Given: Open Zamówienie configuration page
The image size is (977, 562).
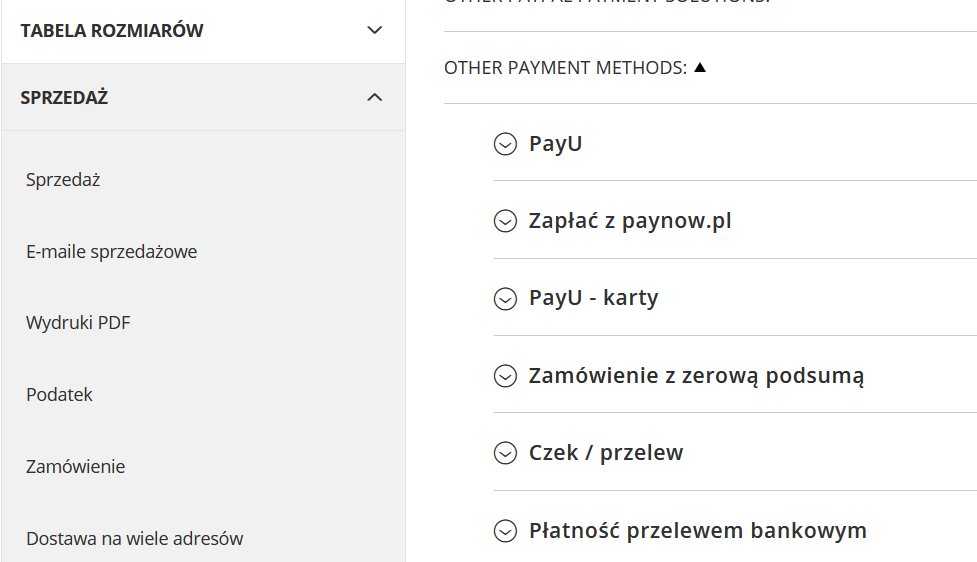Looking at the screenshot, I should coord(75,467).
